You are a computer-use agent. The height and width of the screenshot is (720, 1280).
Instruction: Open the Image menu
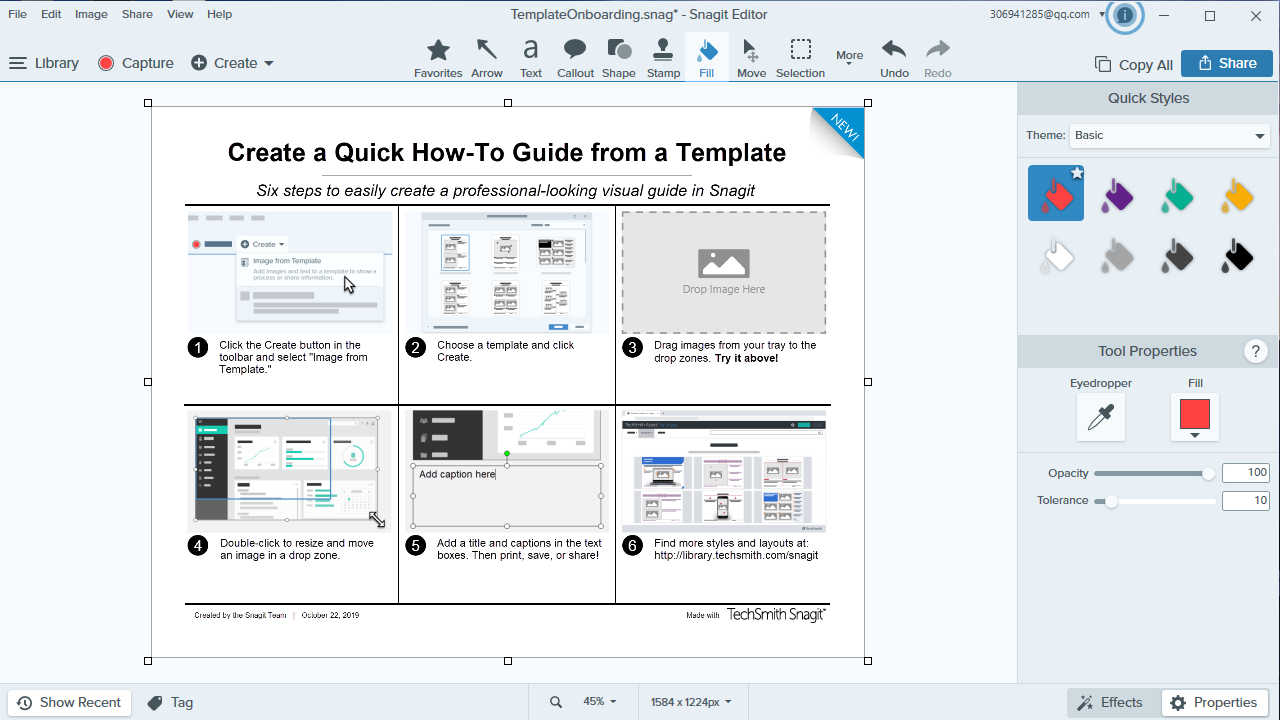[x=91, y=14]
